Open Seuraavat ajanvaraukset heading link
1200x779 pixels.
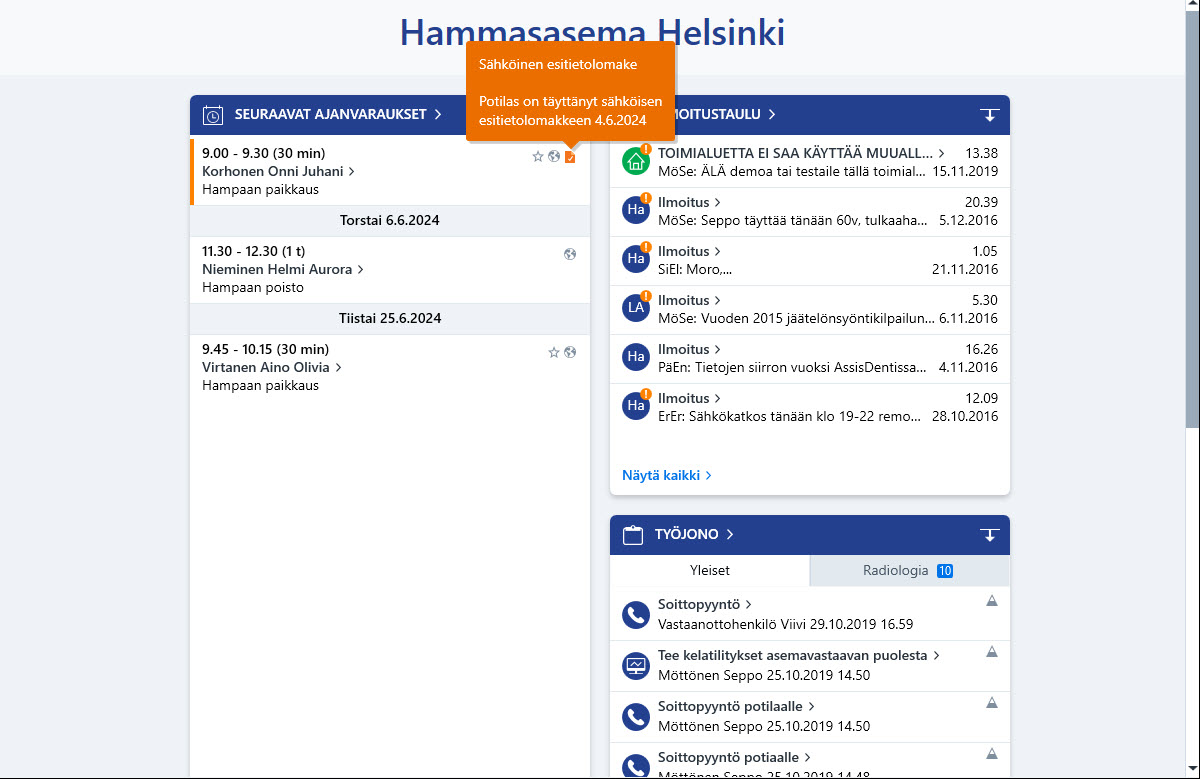(338, 115)
